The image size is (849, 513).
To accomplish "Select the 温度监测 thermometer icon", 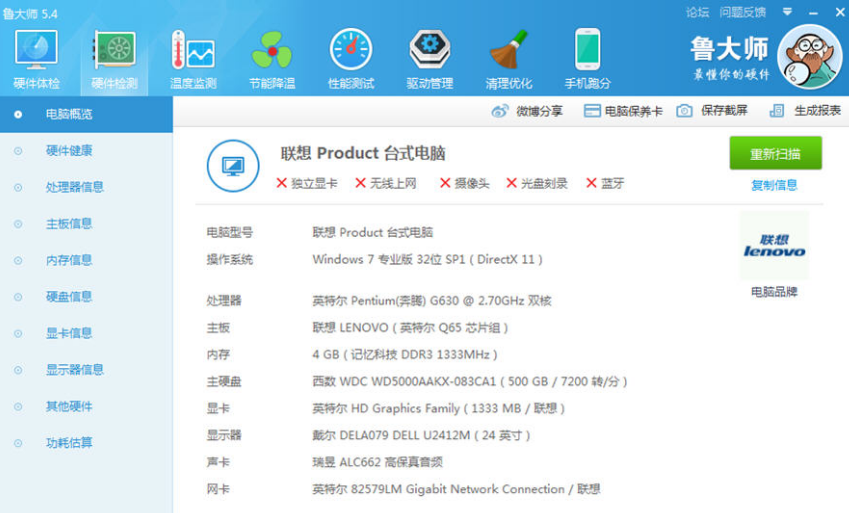I will 193,52.
